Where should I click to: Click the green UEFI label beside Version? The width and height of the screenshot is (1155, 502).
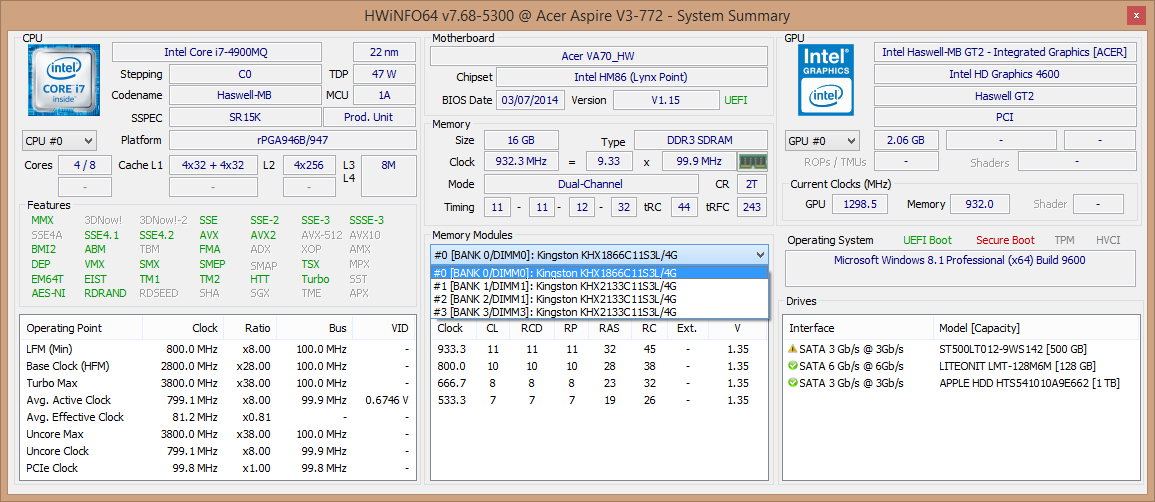point(736,101)
